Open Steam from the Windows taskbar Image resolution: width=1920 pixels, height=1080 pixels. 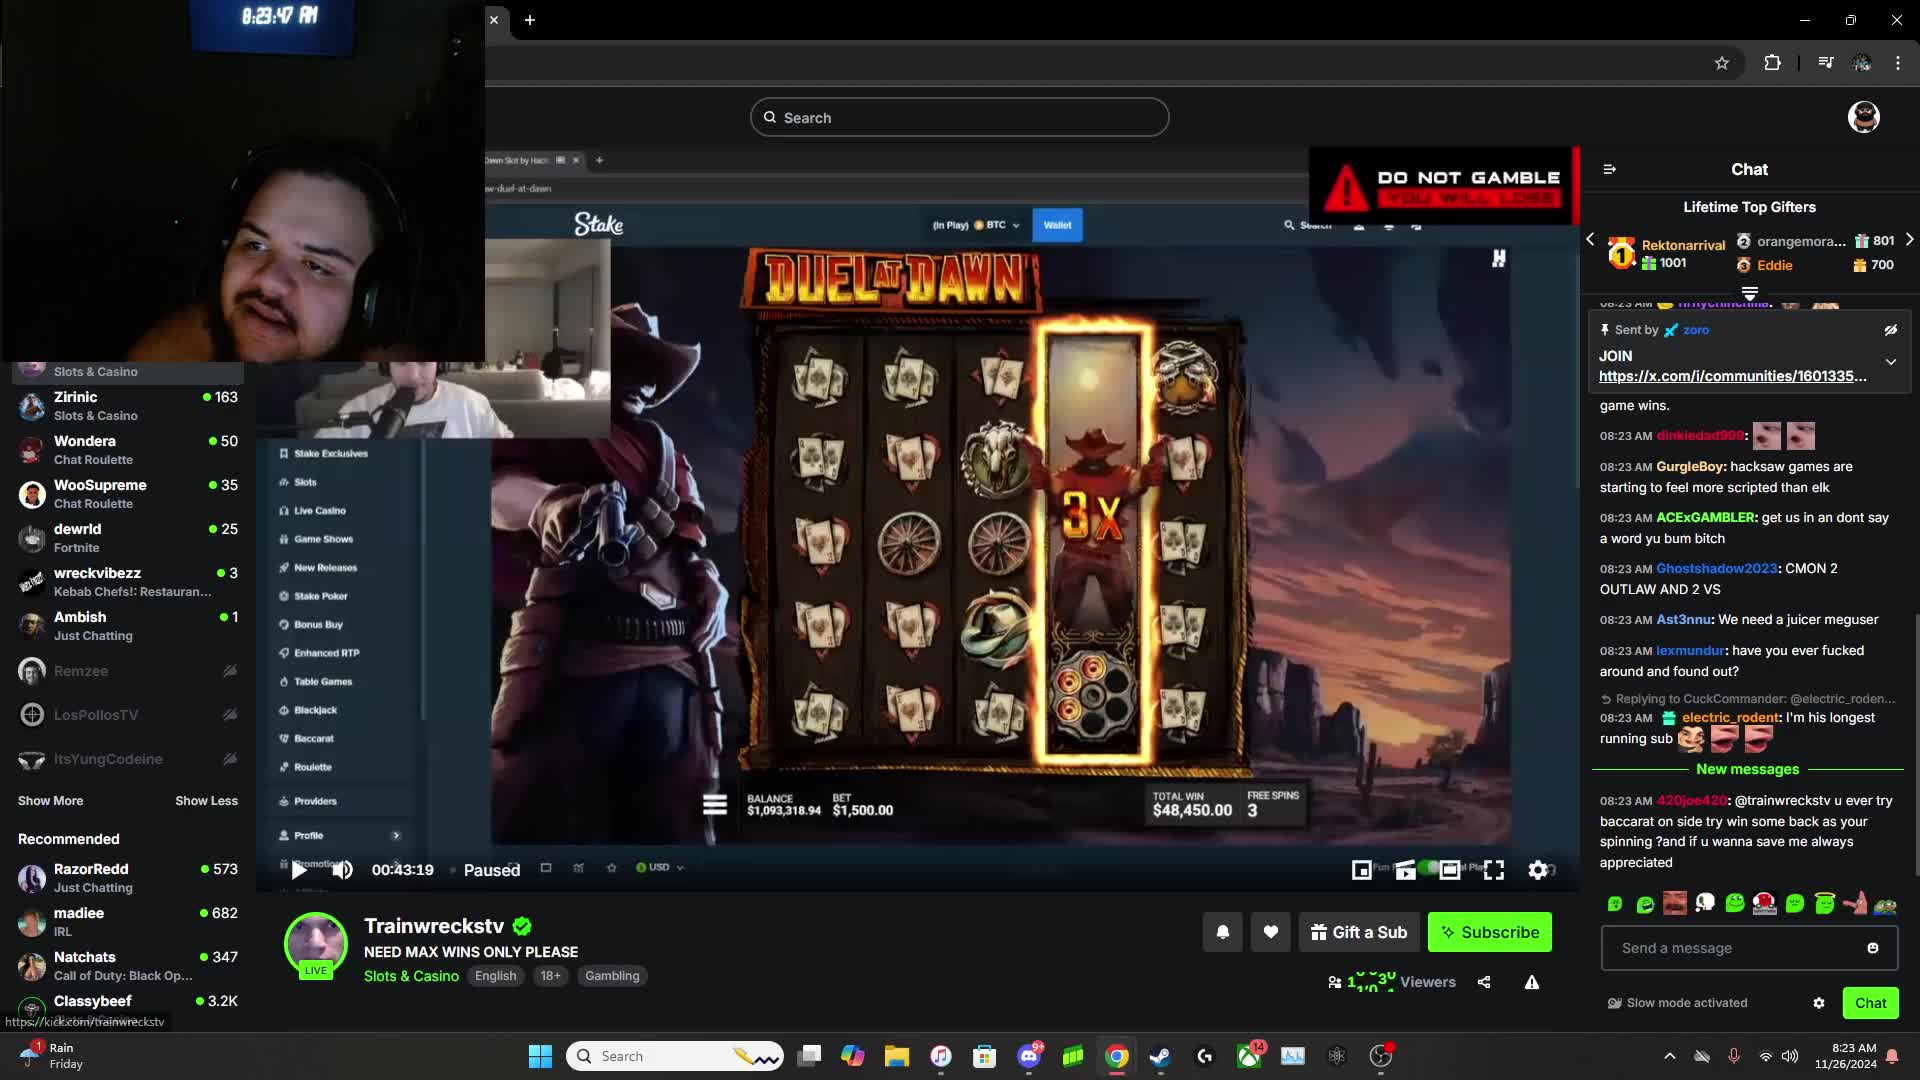click(1160, 1056)
